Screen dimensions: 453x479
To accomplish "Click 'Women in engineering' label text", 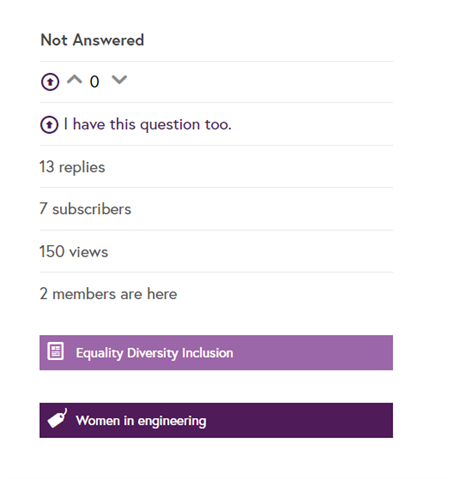I will point(141,421).
